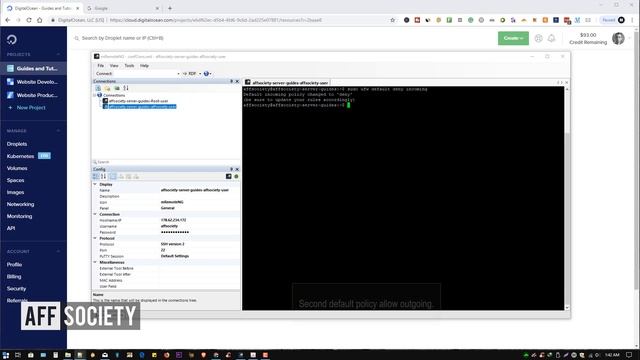Open the Billing page
The image size is (640, 360).
(14, 277)
